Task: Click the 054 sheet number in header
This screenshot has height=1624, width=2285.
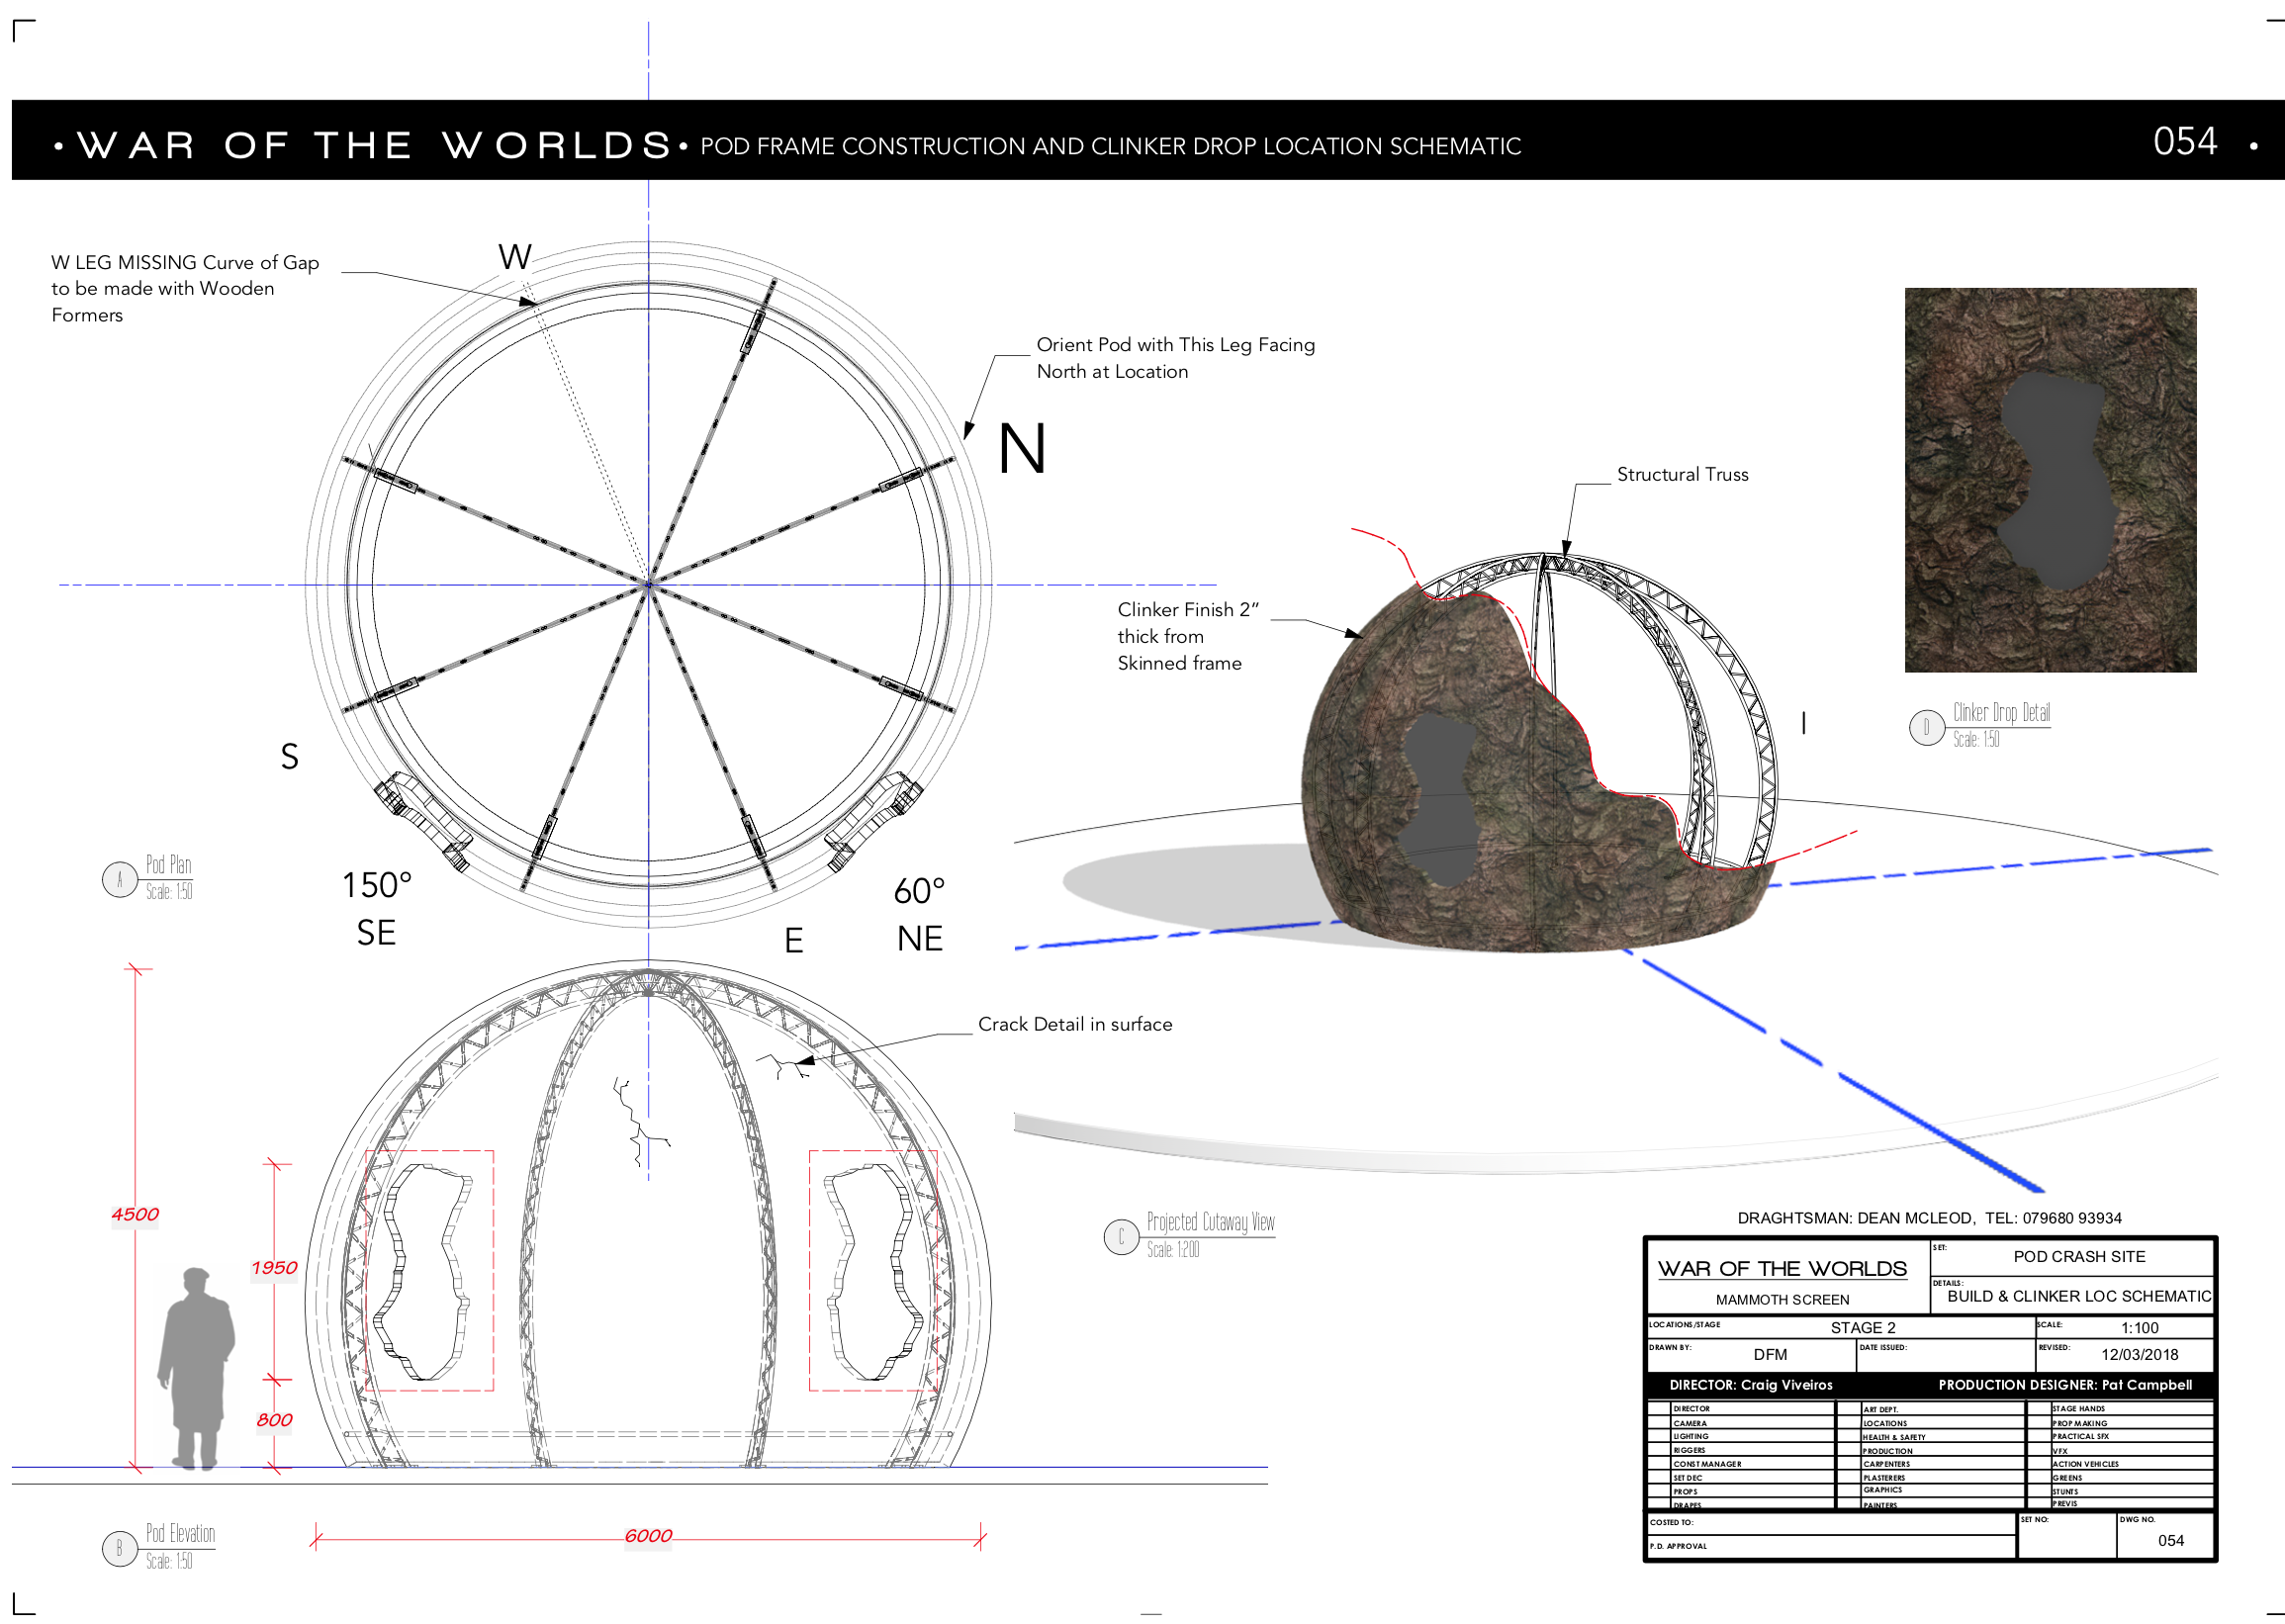Action: pyautogui.click(x=2184, y=141)
